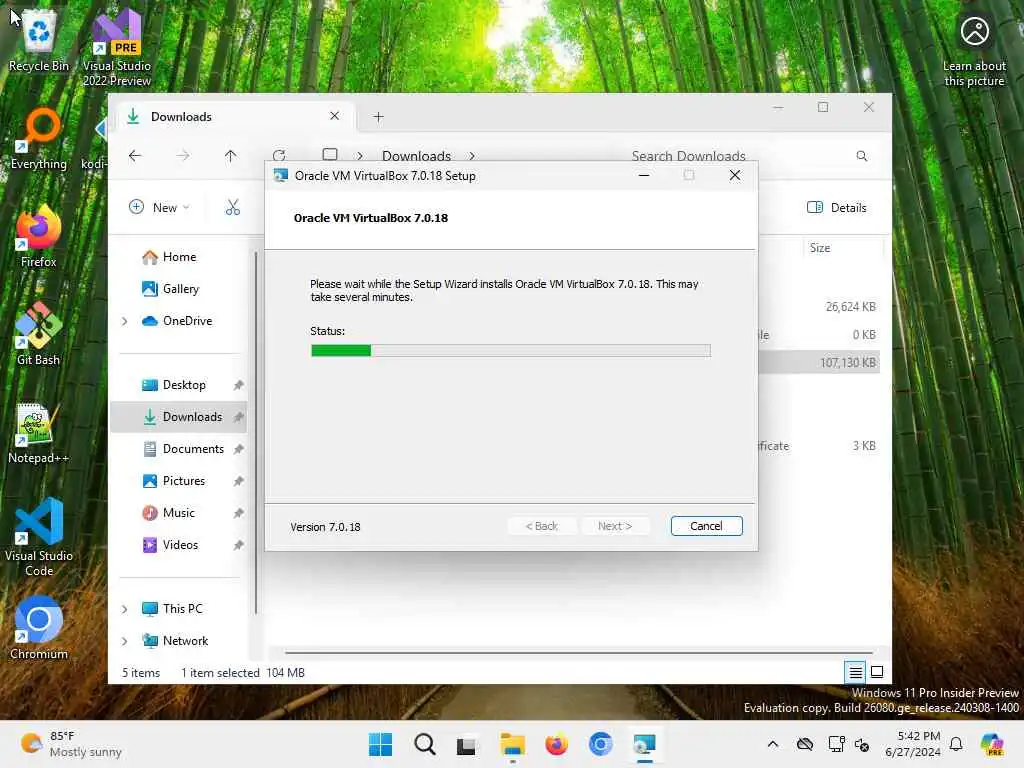Open taskbar Search

coord(424,744)
